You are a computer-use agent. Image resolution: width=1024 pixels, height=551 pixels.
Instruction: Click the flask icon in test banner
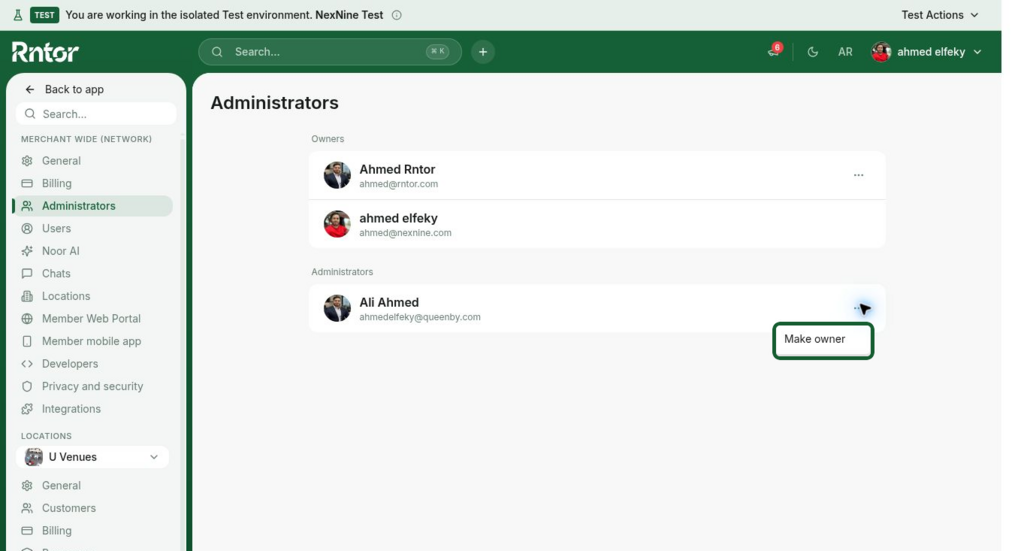click(18, 15)
